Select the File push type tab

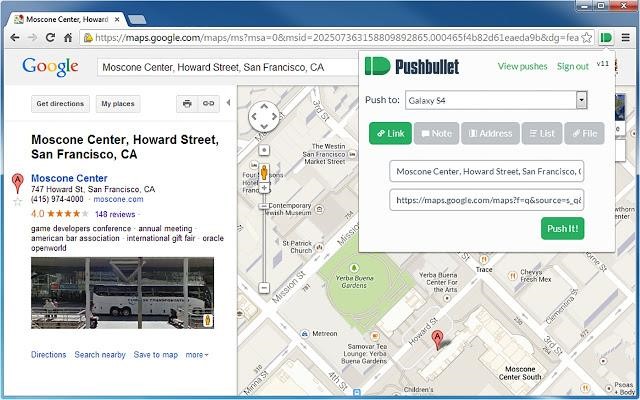pos(584,133)
